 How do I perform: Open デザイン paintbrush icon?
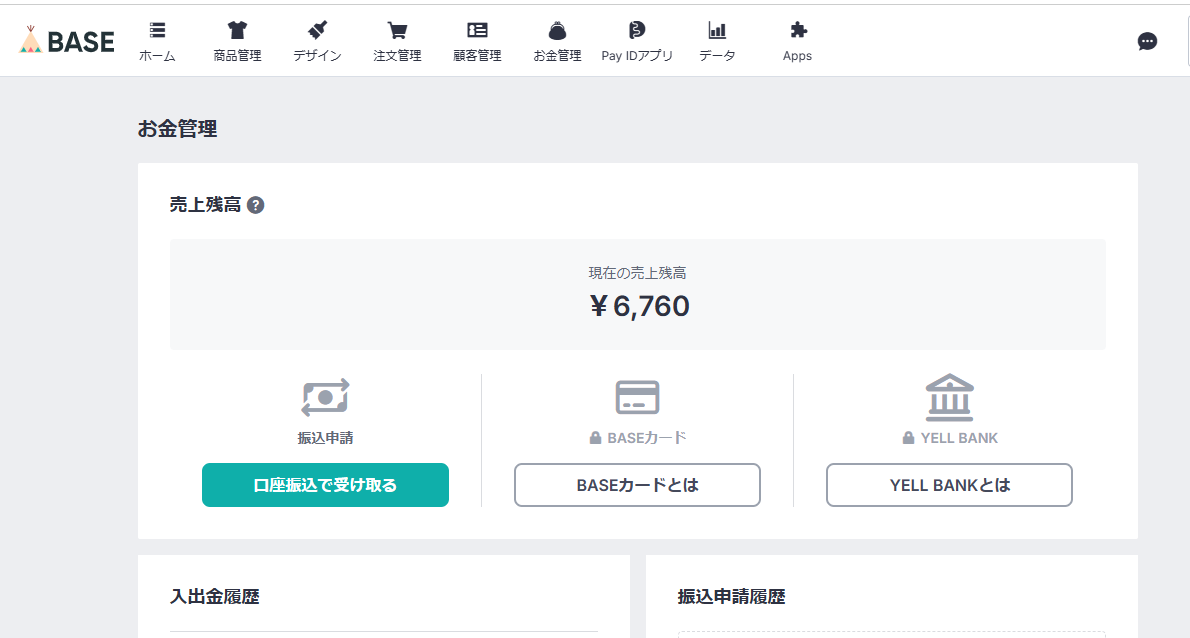(317, 30)
